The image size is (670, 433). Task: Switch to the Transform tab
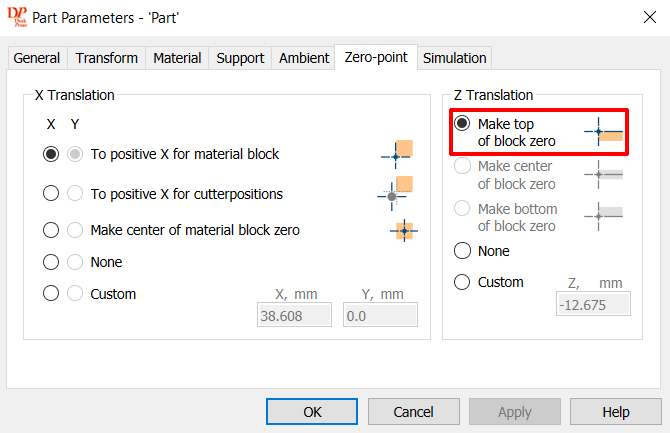(x=106, y=58)
